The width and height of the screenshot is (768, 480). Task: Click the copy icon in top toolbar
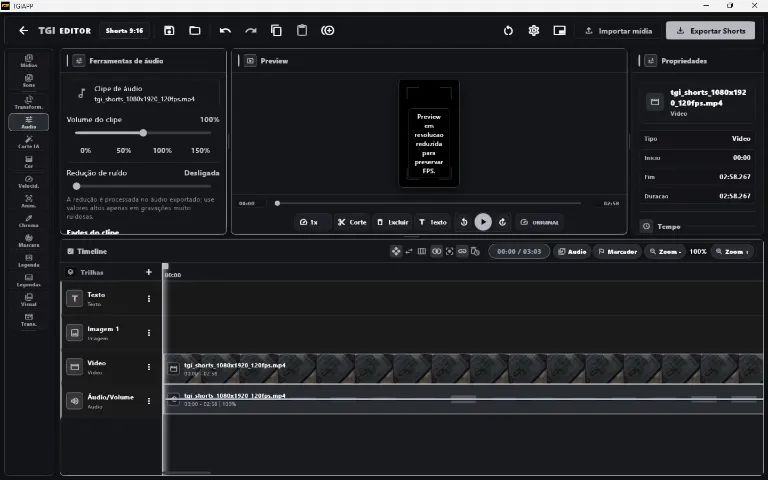pos(276,30)
